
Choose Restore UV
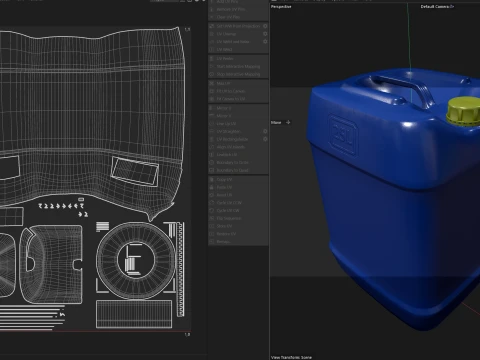point(238,234)
